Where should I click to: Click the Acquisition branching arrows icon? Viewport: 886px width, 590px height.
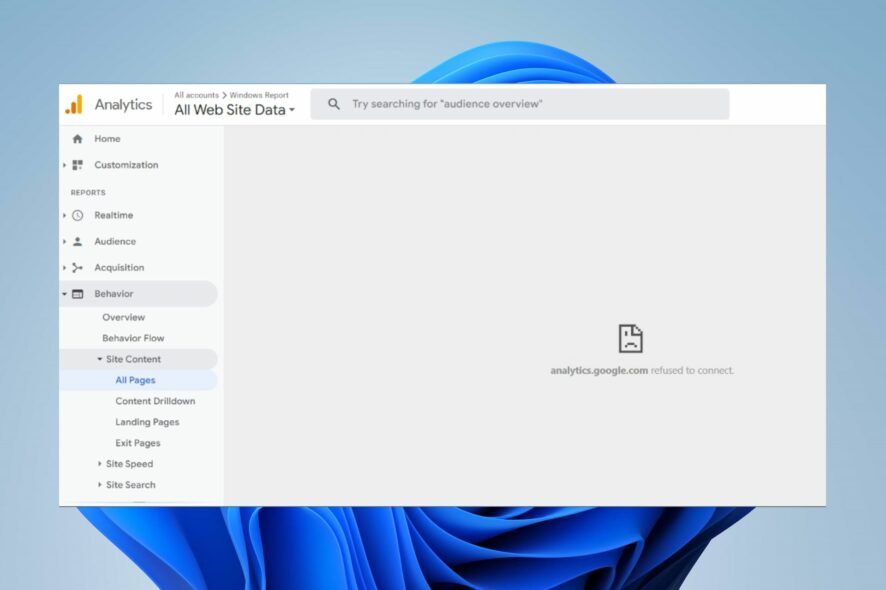[x=77, y=267]
